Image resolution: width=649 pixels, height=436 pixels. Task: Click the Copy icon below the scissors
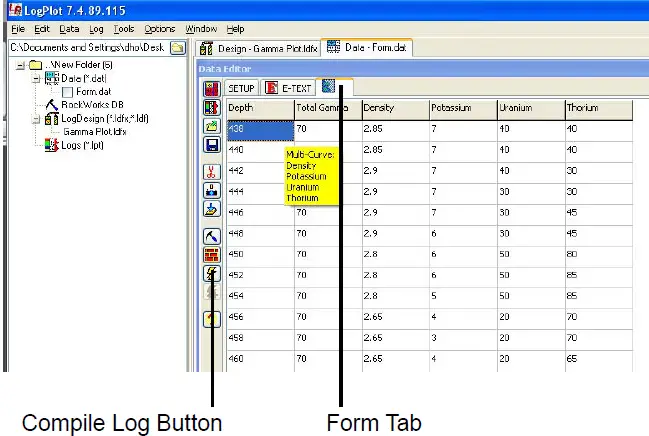point(212,190)
